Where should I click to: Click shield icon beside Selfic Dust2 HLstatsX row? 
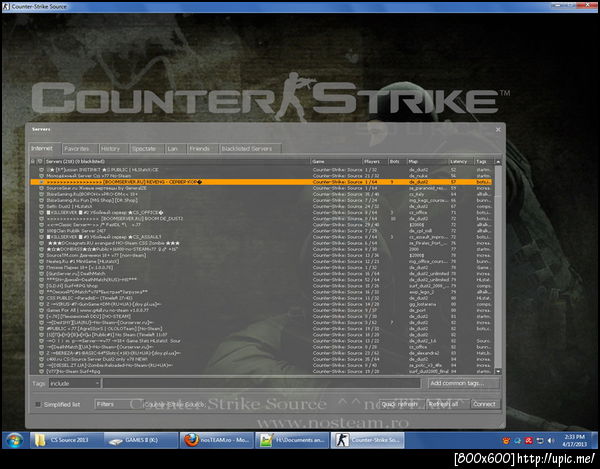click(x=41, y=207)
